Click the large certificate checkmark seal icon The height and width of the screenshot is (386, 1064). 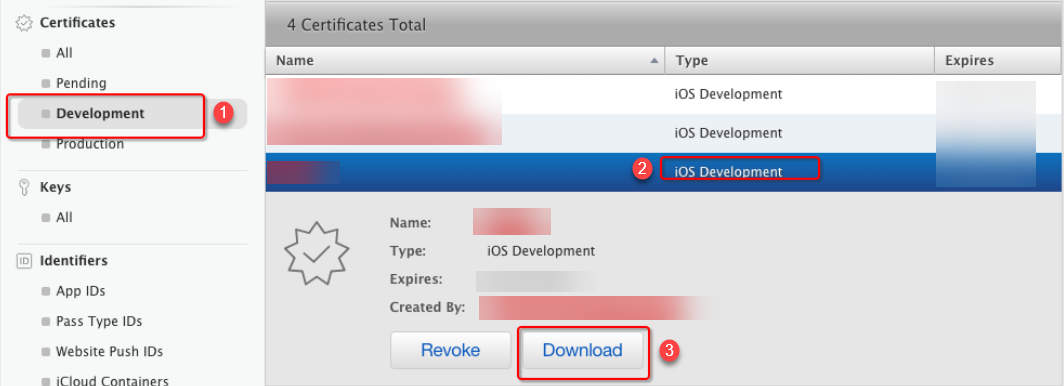click(316, 252)
